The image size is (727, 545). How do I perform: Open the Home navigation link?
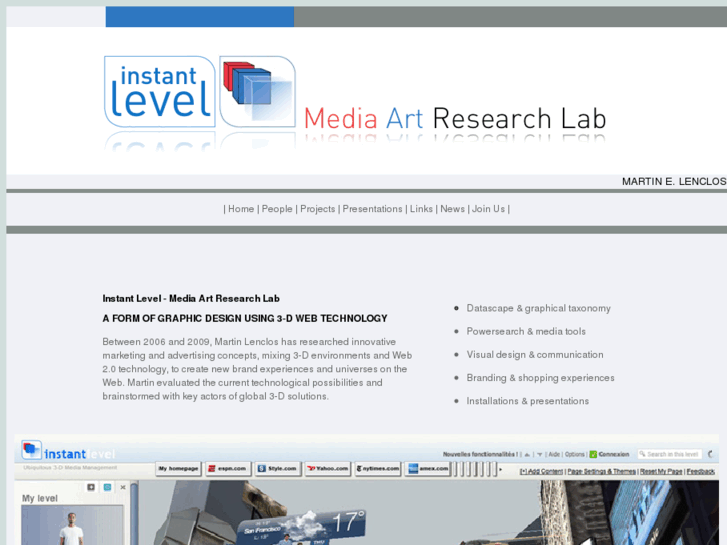pos(241,209)
